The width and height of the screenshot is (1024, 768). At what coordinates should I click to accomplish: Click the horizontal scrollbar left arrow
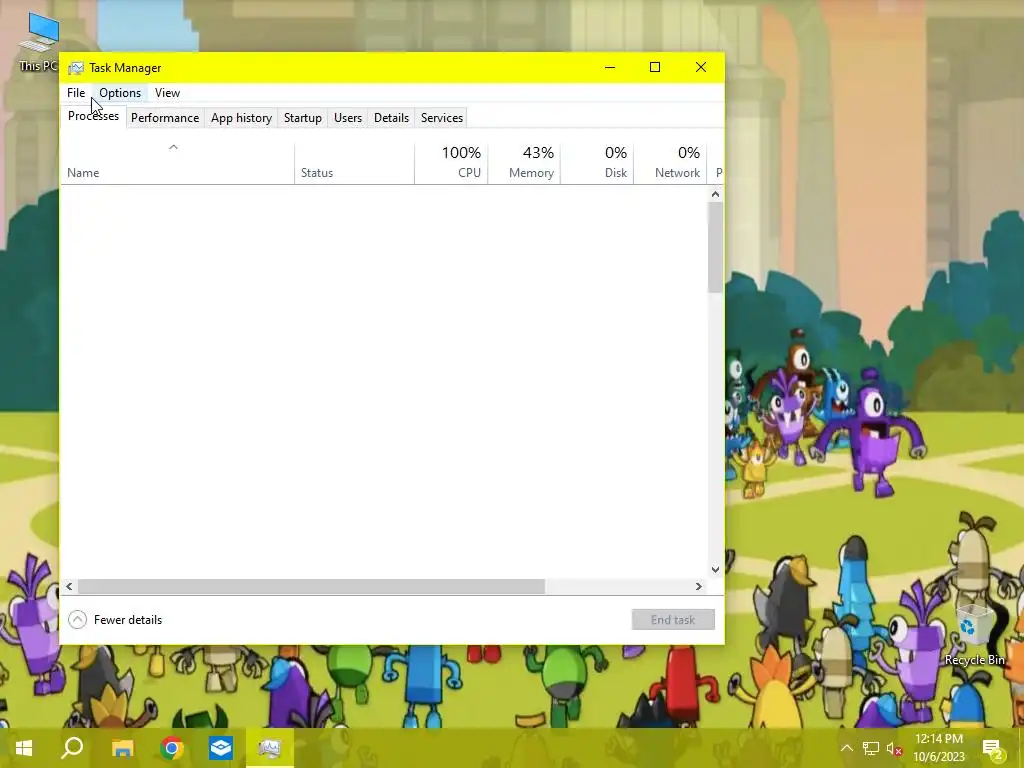point(69,586)
